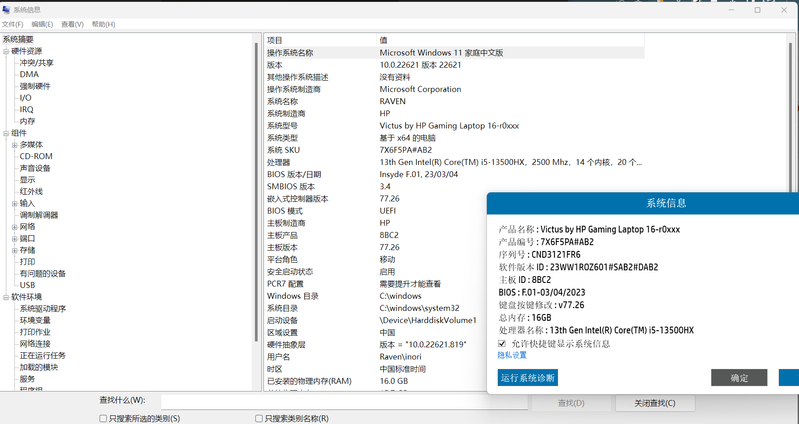
Task: Open the 文件 menu
Action: tap(12, 24)
